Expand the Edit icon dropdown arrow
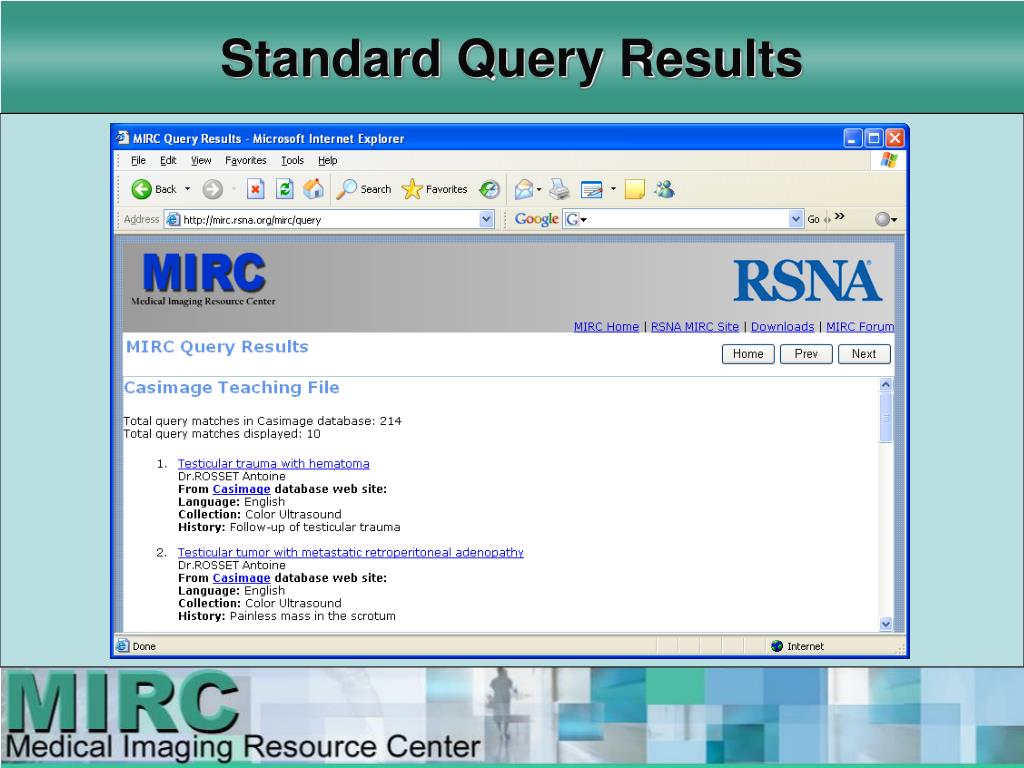Screen dimensions: 1024x768 [613, 189]
